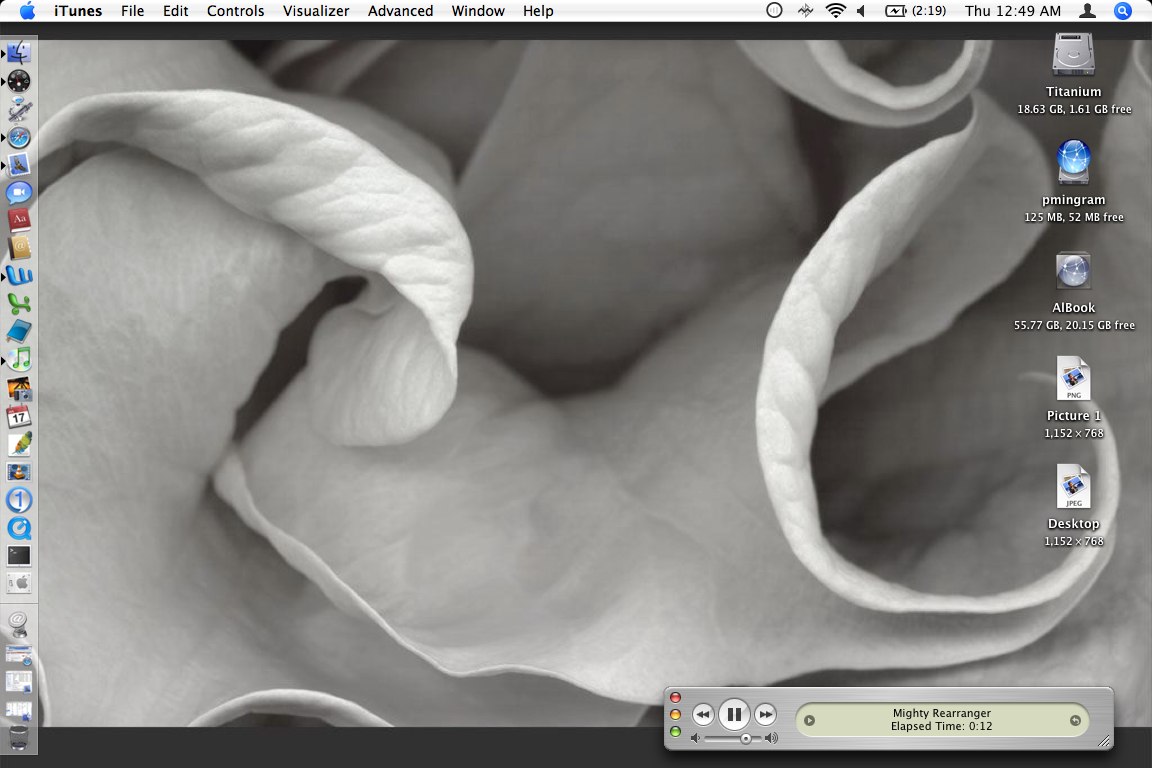Open iCal from the Dock
The image size is (1152, 768).
[x=19, y=417]
